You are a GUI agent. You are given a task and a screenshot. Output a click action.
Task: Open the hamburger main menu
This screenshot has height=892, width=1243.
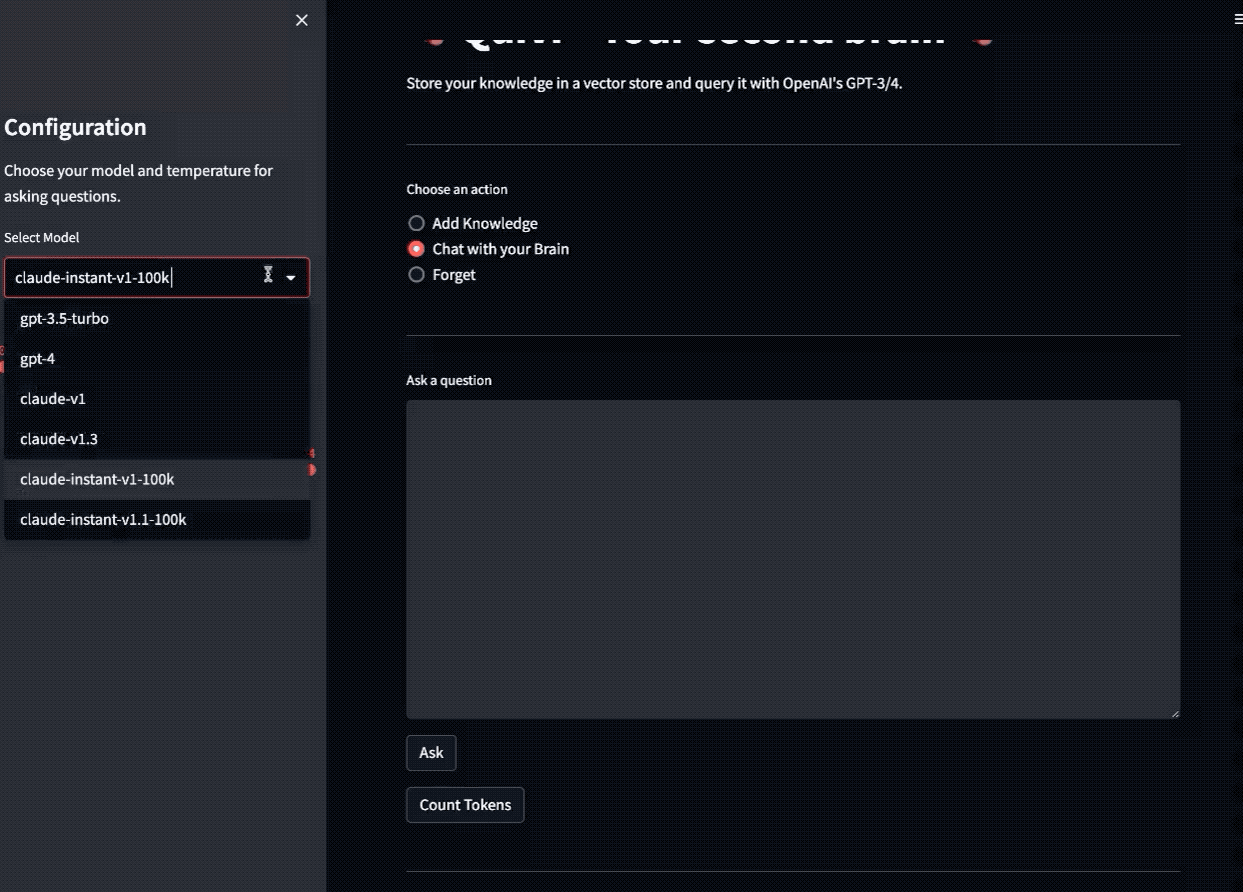click(1238, 19)
